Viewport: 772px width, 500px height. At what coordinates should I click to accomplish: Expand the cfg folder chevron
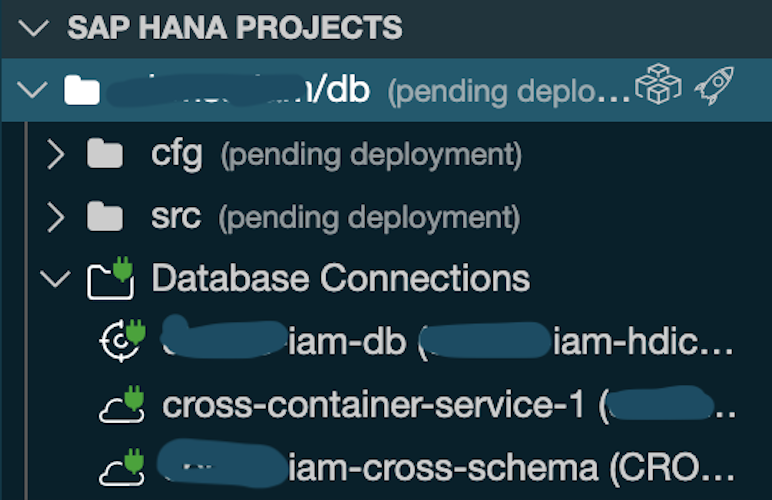pos(55,154)
